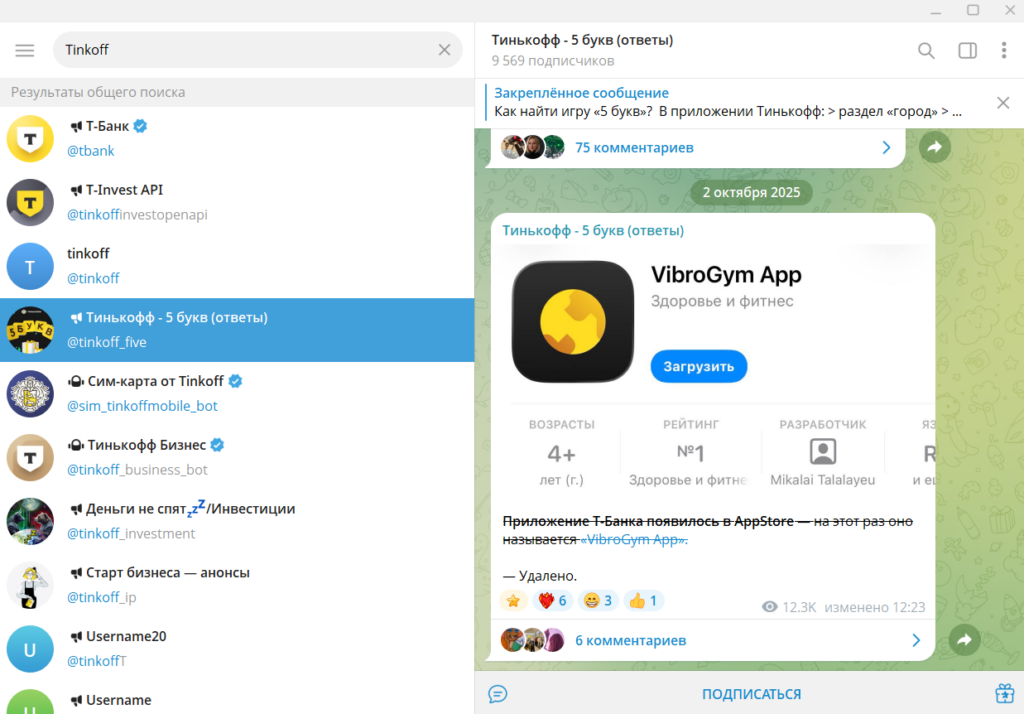Search within the channel with magnifier icon
The height and width of the screenshot is (714, 1024).
926,50
